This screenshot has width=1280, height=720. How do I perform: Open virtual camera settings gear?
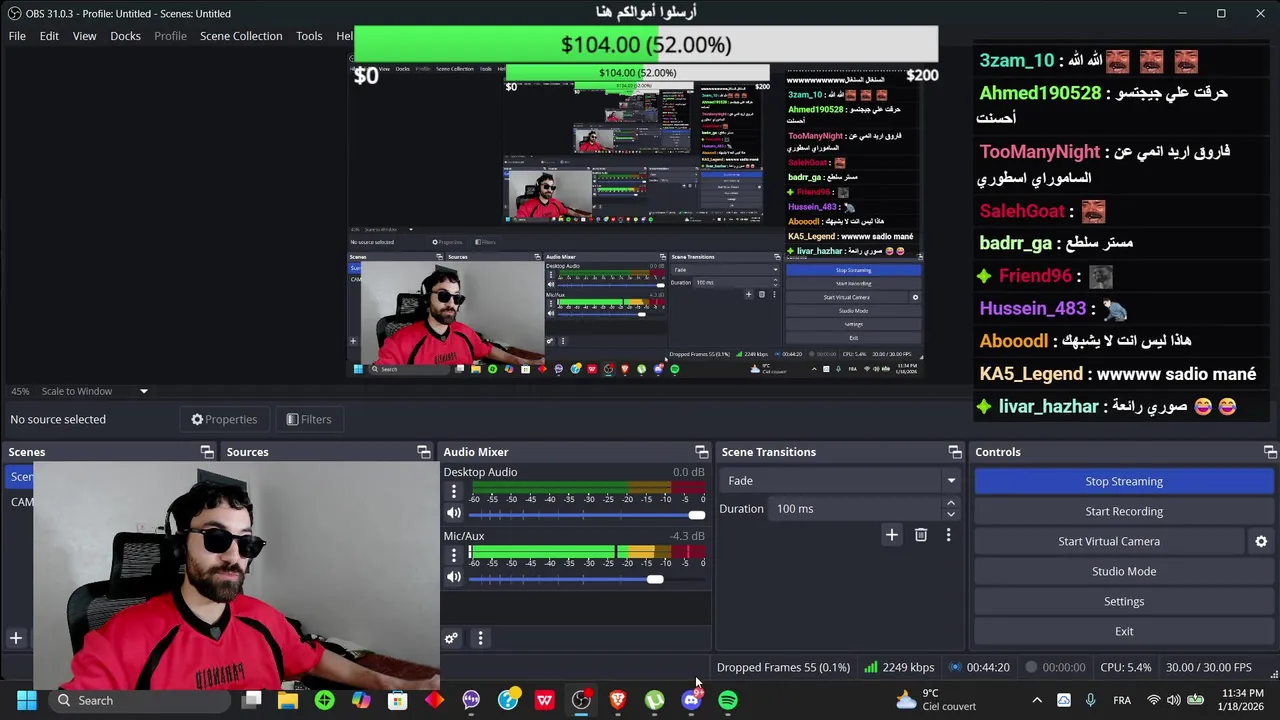[x=1261, y=541]
